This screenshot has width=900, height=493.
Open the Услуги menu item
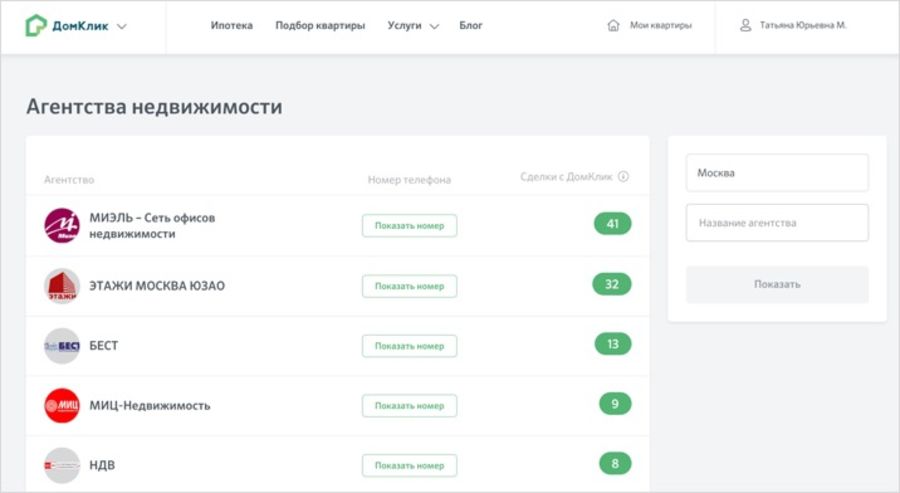pyautogui.click(x=404, y=25)
